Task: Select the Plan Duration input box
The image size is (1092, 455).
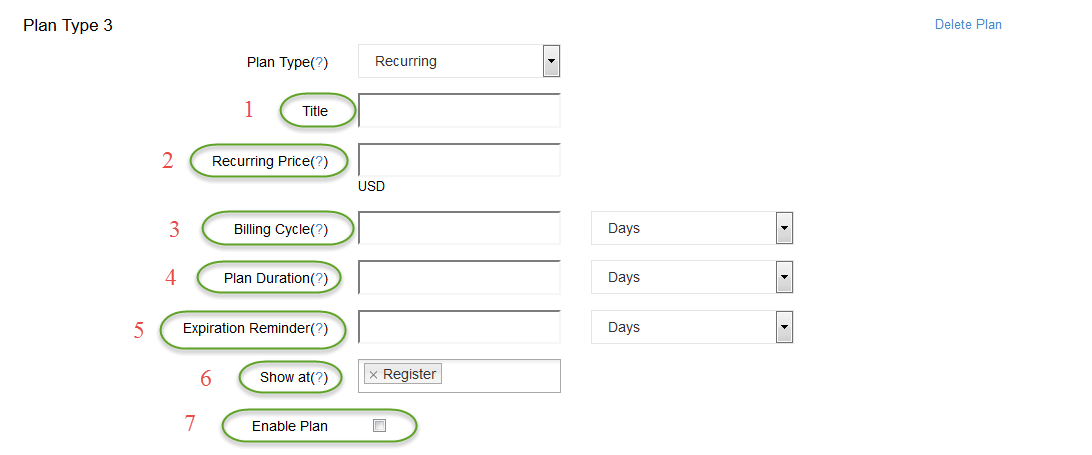Action: [459, 277]
